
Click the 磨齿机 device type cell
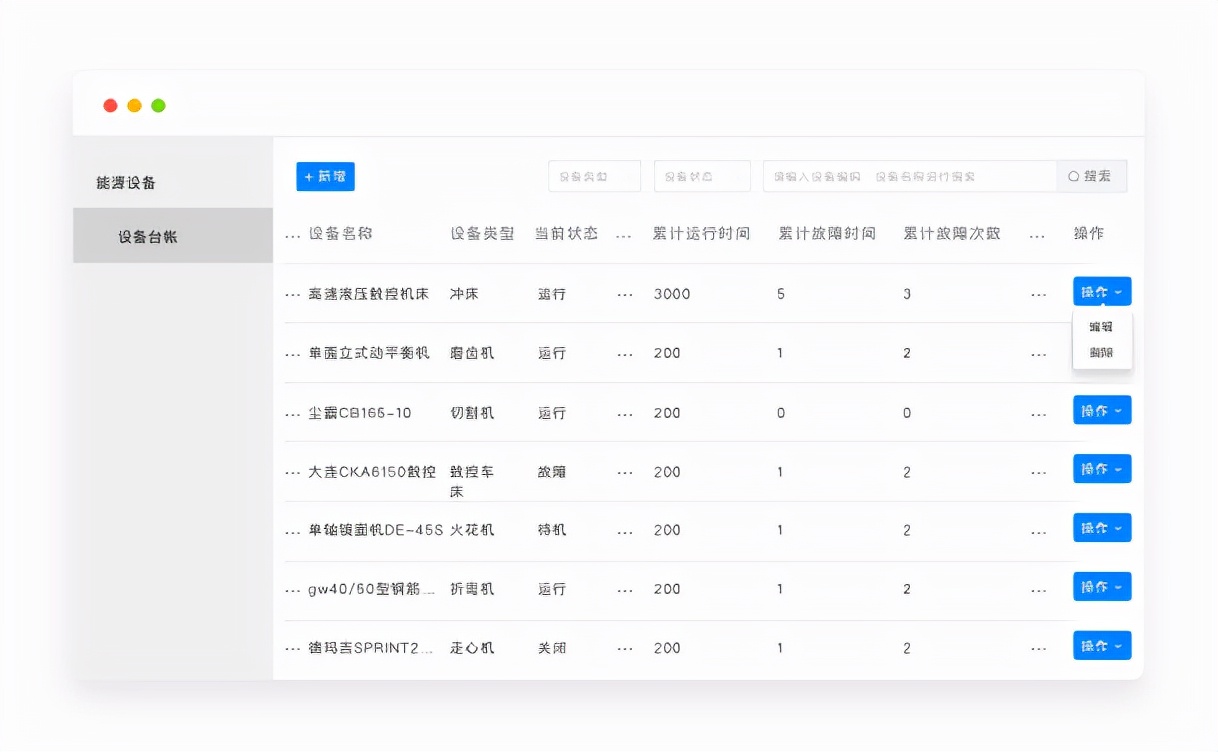coord(472,353)
